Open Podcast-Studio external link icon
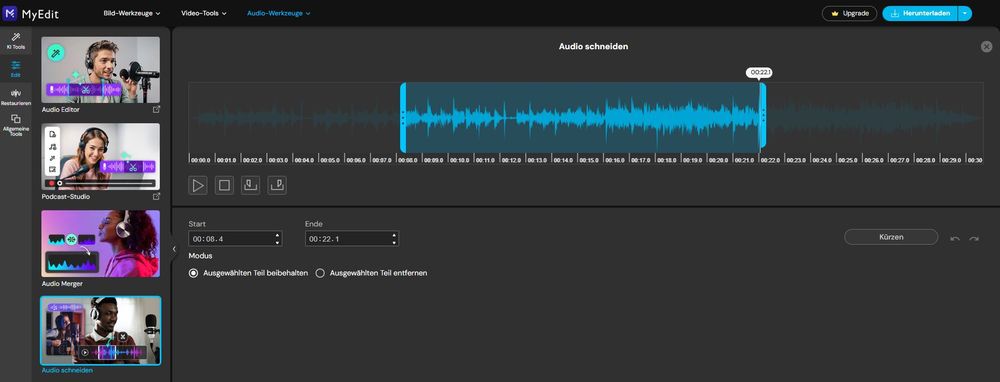The image size is (1000, 382). (x=156, y=196)
